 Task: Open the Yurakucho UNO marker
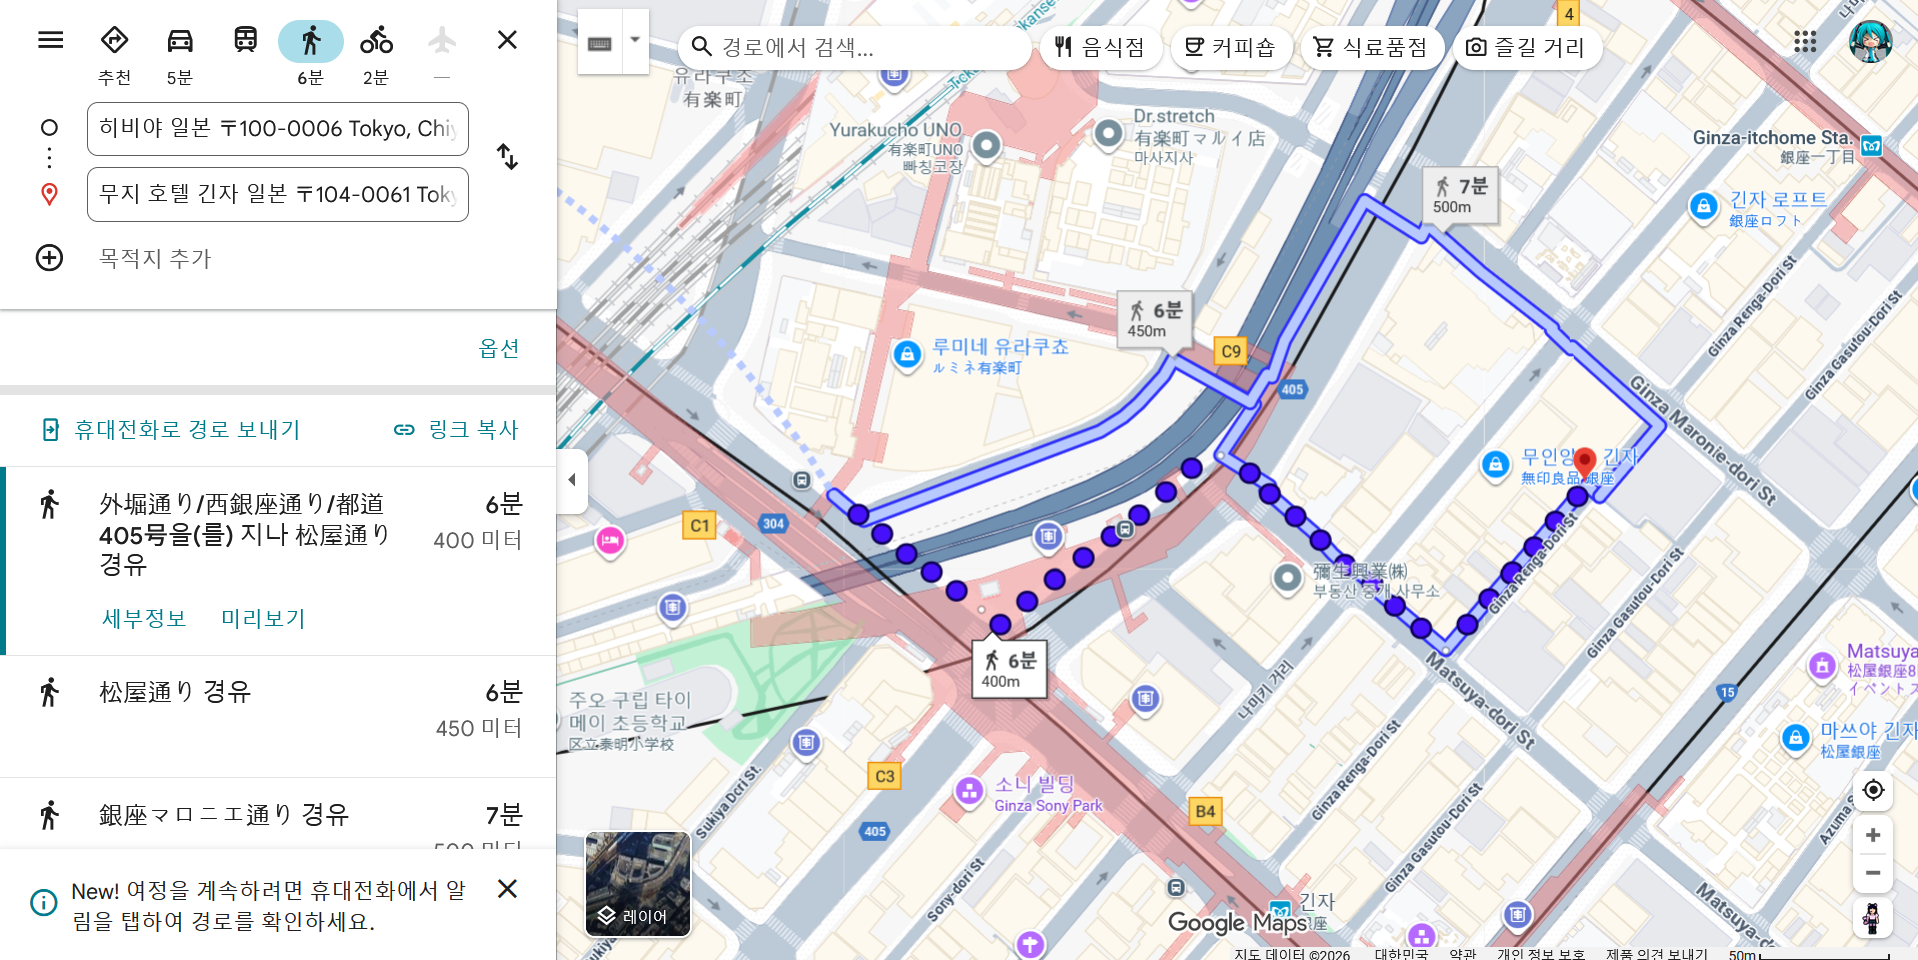tap(986, 145)
